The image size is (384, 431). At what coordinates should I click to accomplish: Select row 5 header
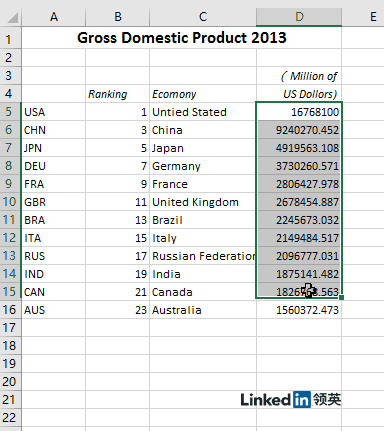click(x=9, y=112)
